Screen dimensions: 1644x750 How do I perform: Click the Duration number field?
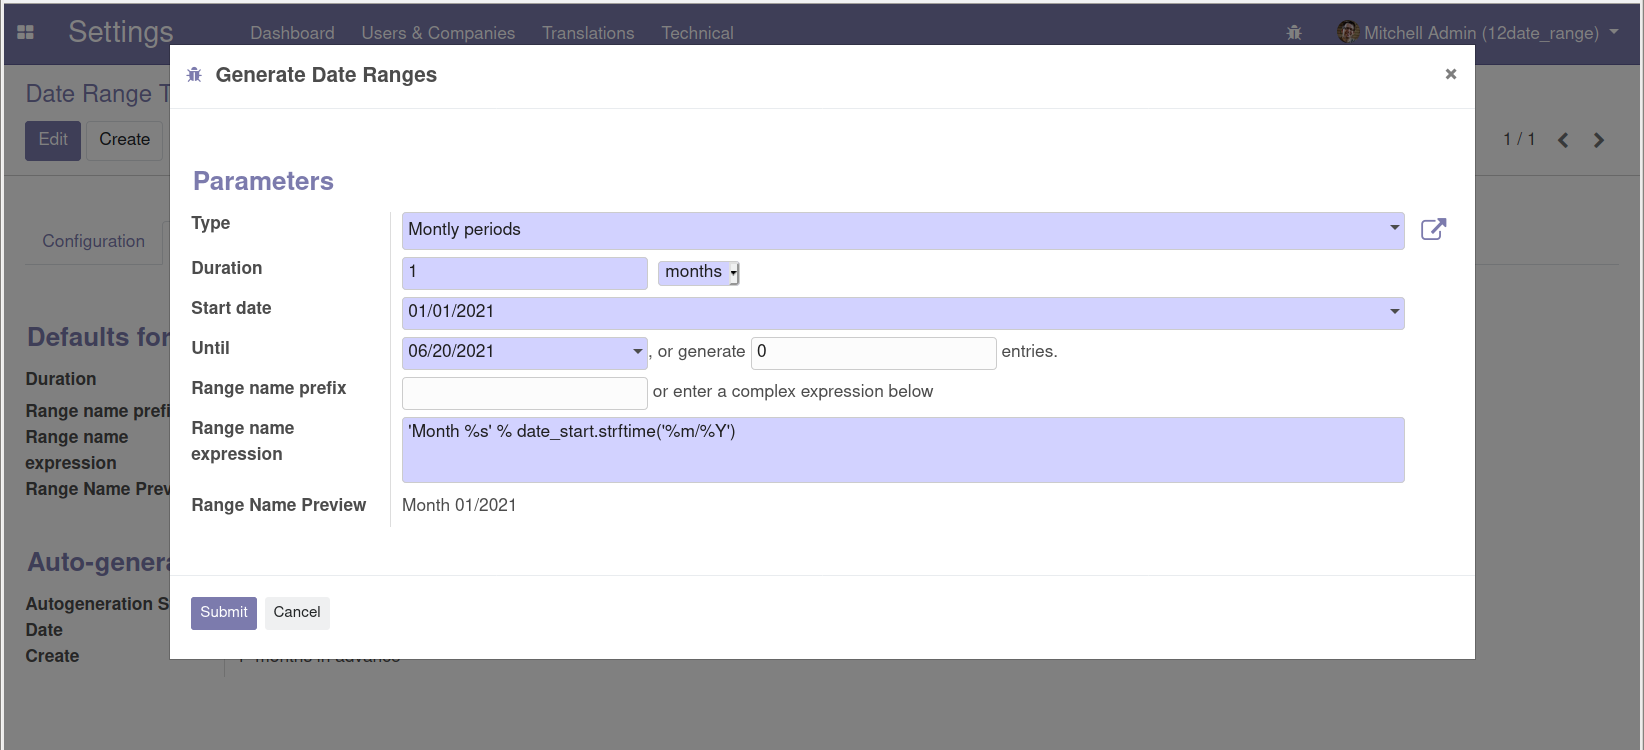[524, 272]
